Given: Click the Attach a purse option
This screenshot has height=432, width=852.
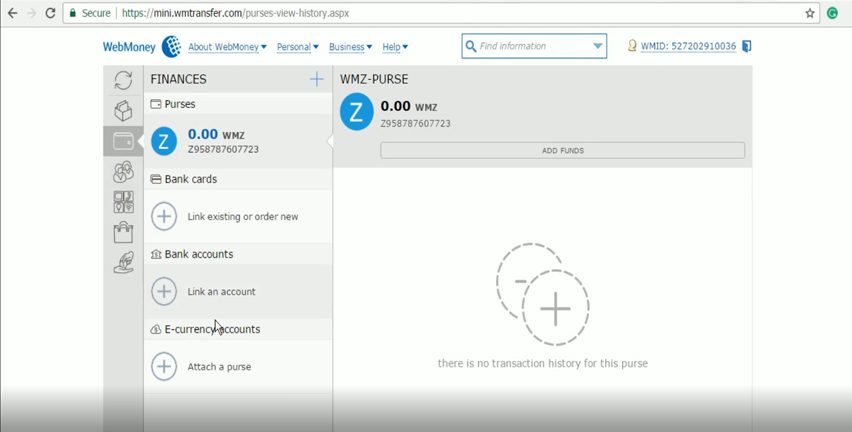Looking at the screenshot, I should point(219,367).
